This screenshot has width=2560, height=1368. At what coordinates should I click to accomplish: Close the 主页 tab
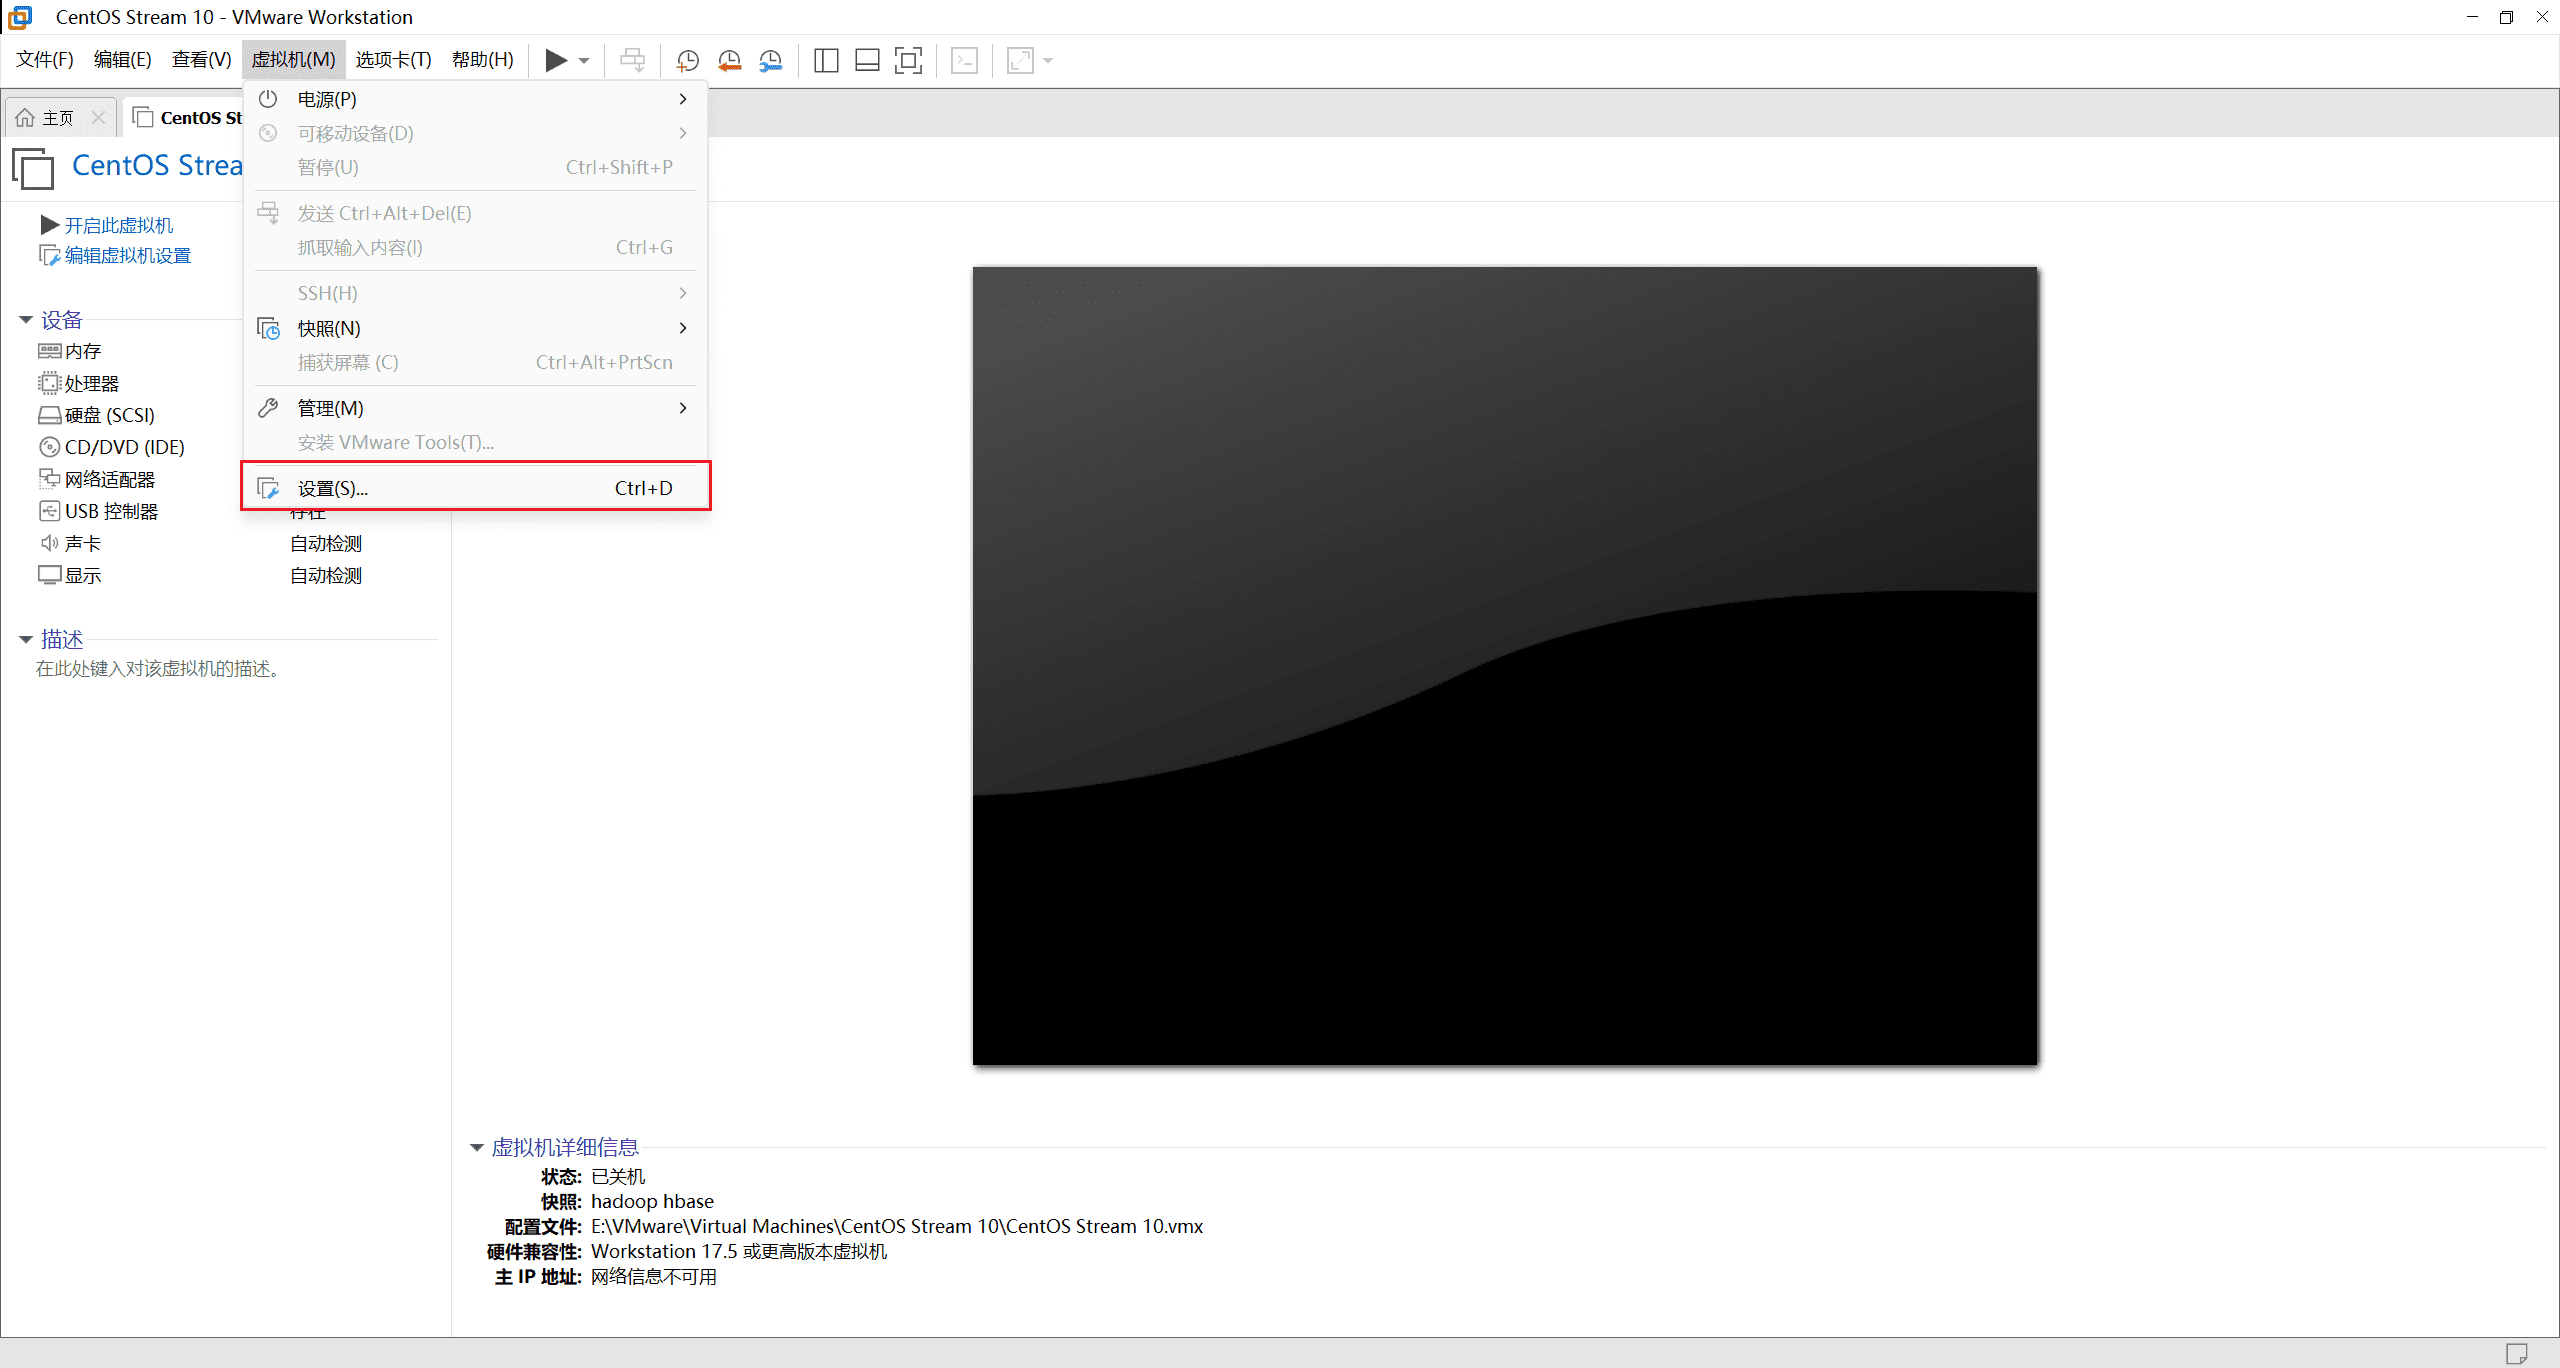(x=98, y=118)
